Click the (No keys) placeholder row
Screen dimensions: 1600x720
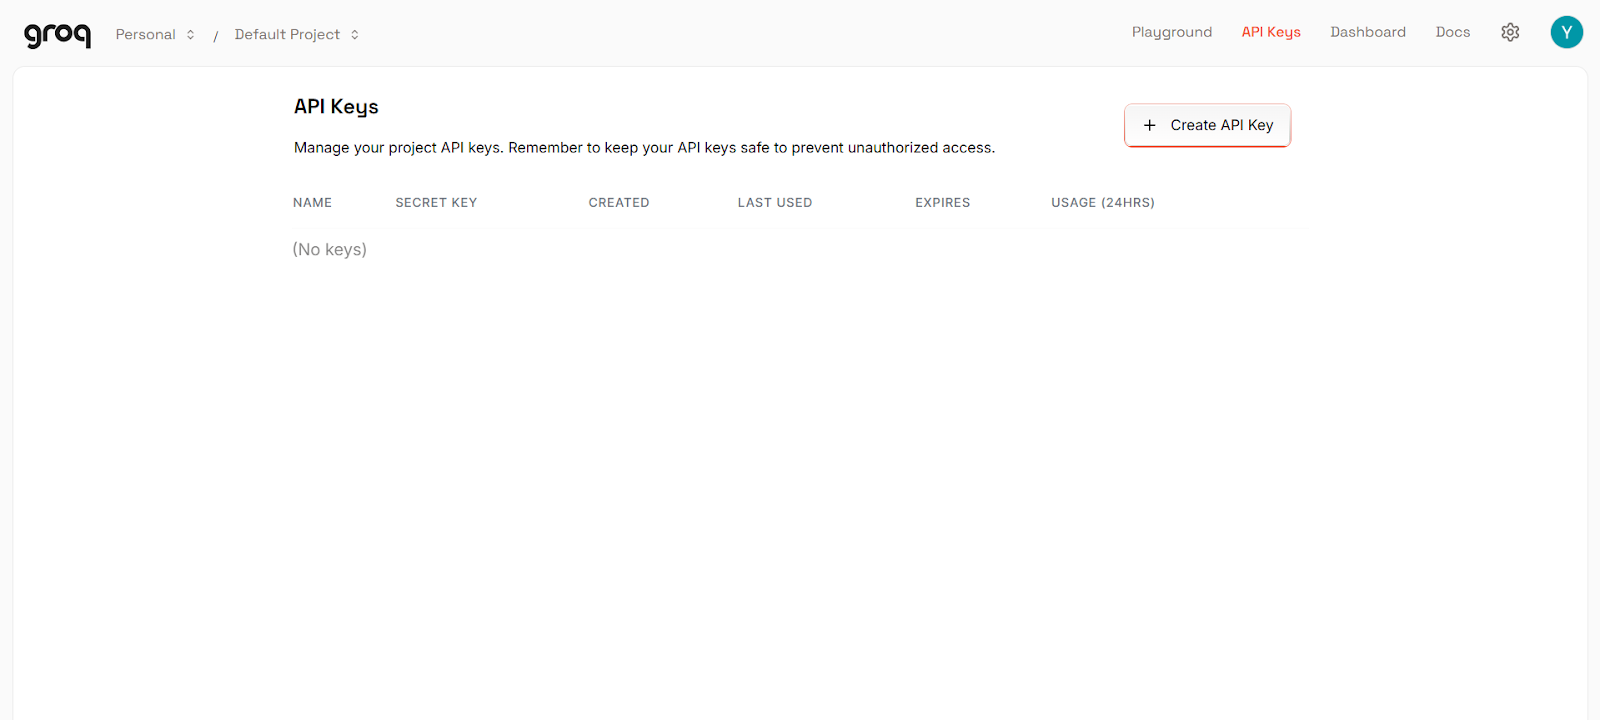(329, 249)
